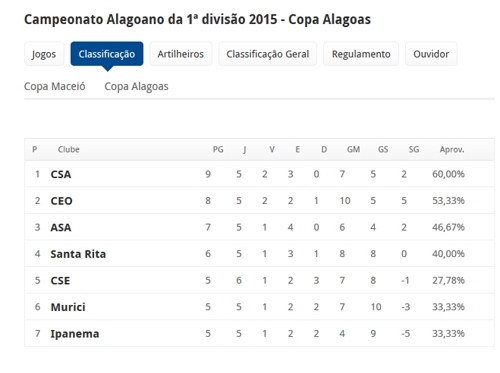The width and height of the screenshot is (500, 373).
Task: Open the Ipanema club entry
Action: click(75, 334)
